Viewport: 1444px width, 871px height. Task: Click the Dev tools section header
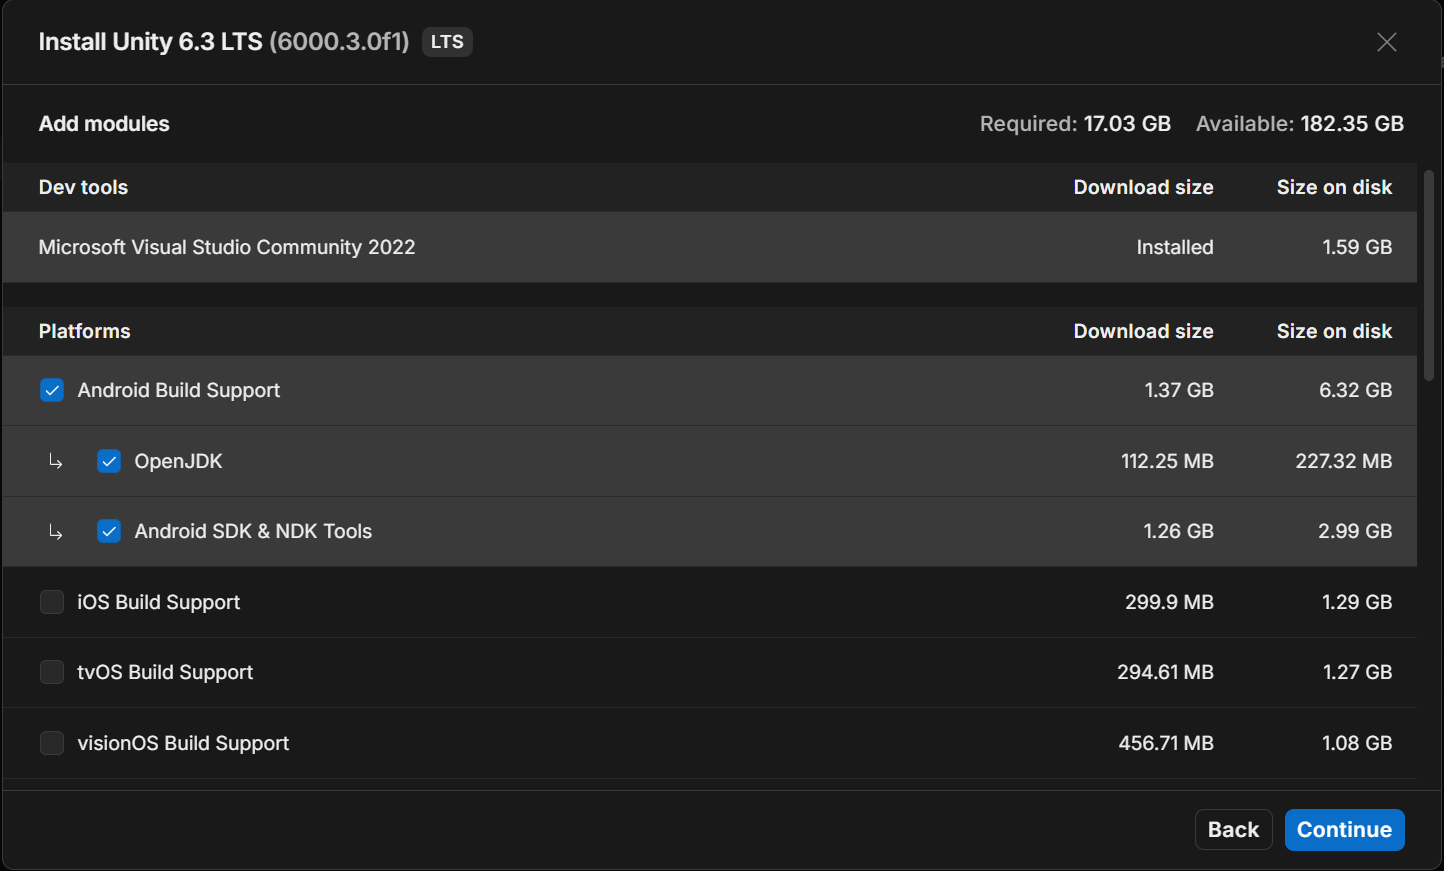click(x=84, y=187)
